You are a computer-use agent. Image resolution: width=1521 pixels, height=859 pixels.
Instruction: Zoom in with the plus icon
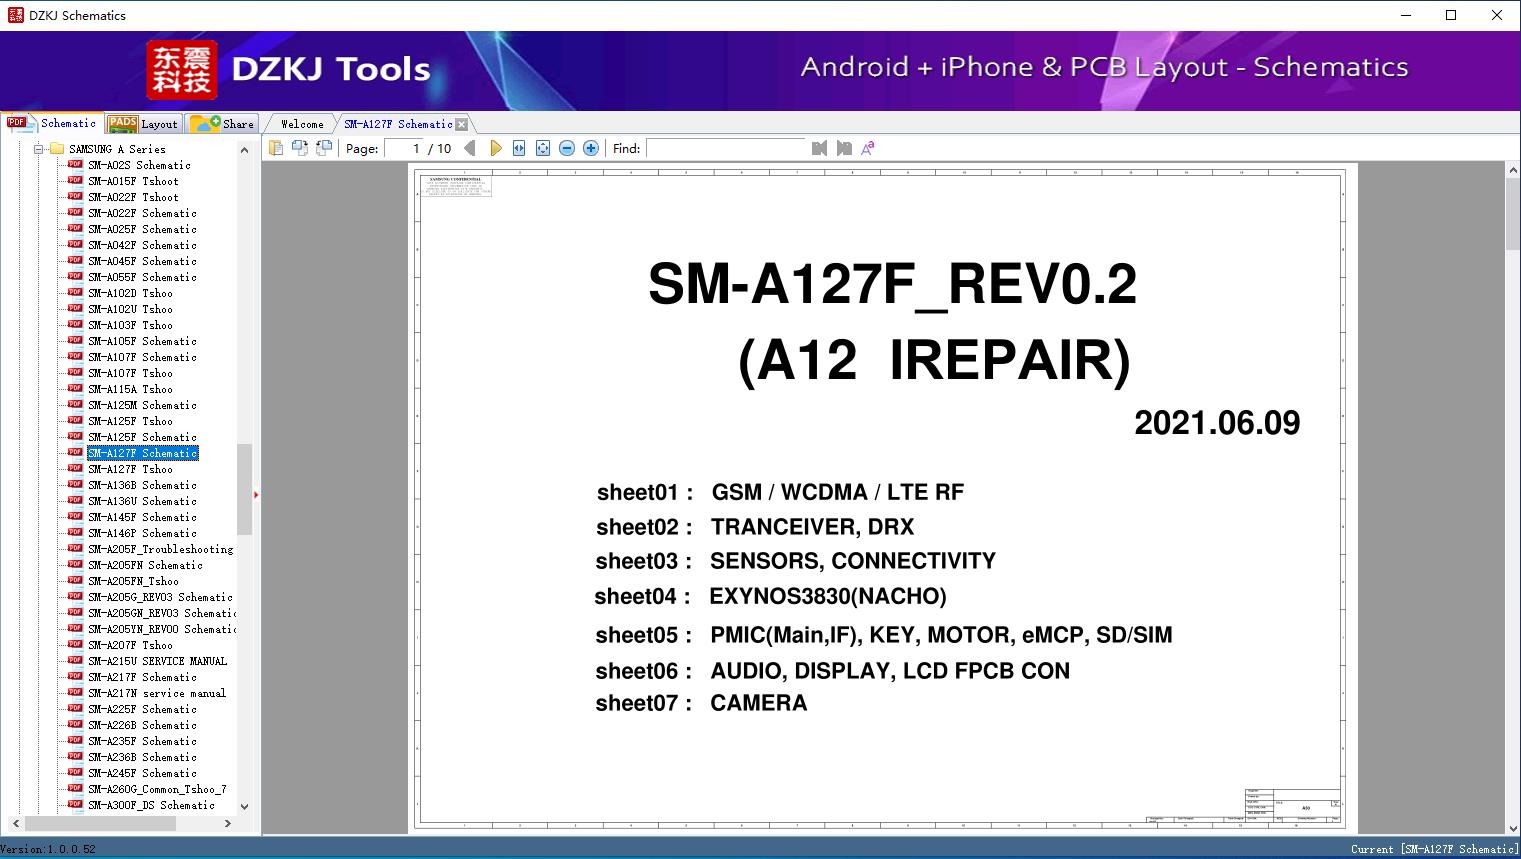[x=591, y=148]
